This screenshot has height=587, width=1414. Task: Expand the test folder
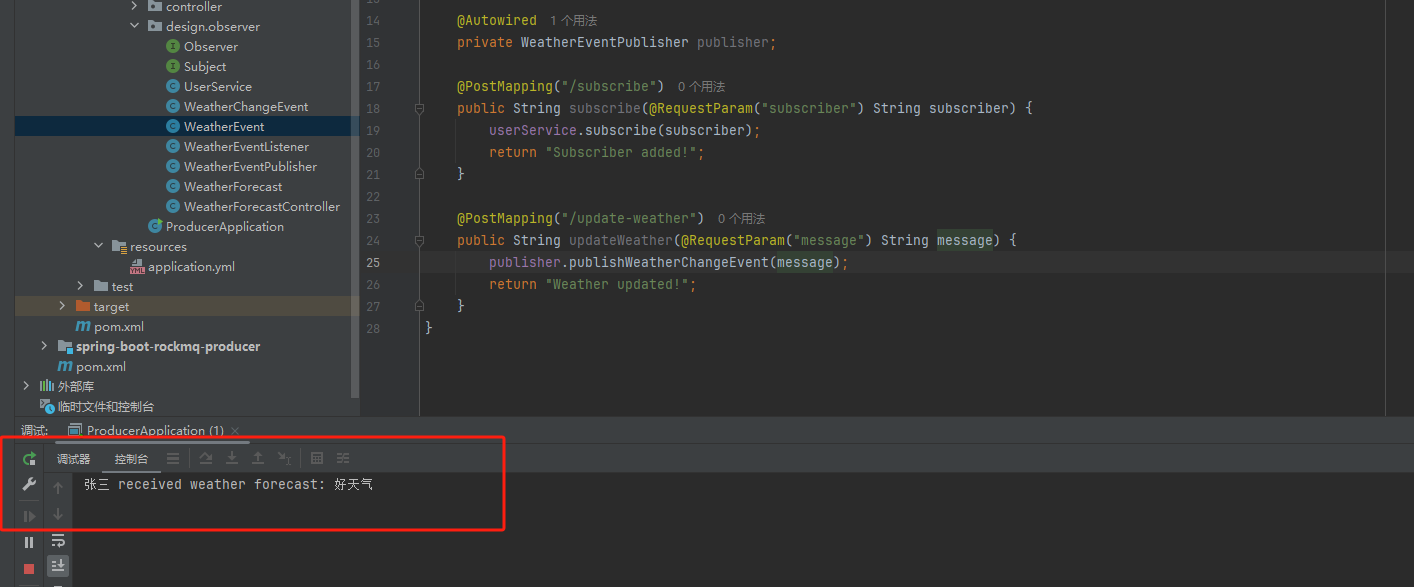pyautogui.click(x=81, y=286)
